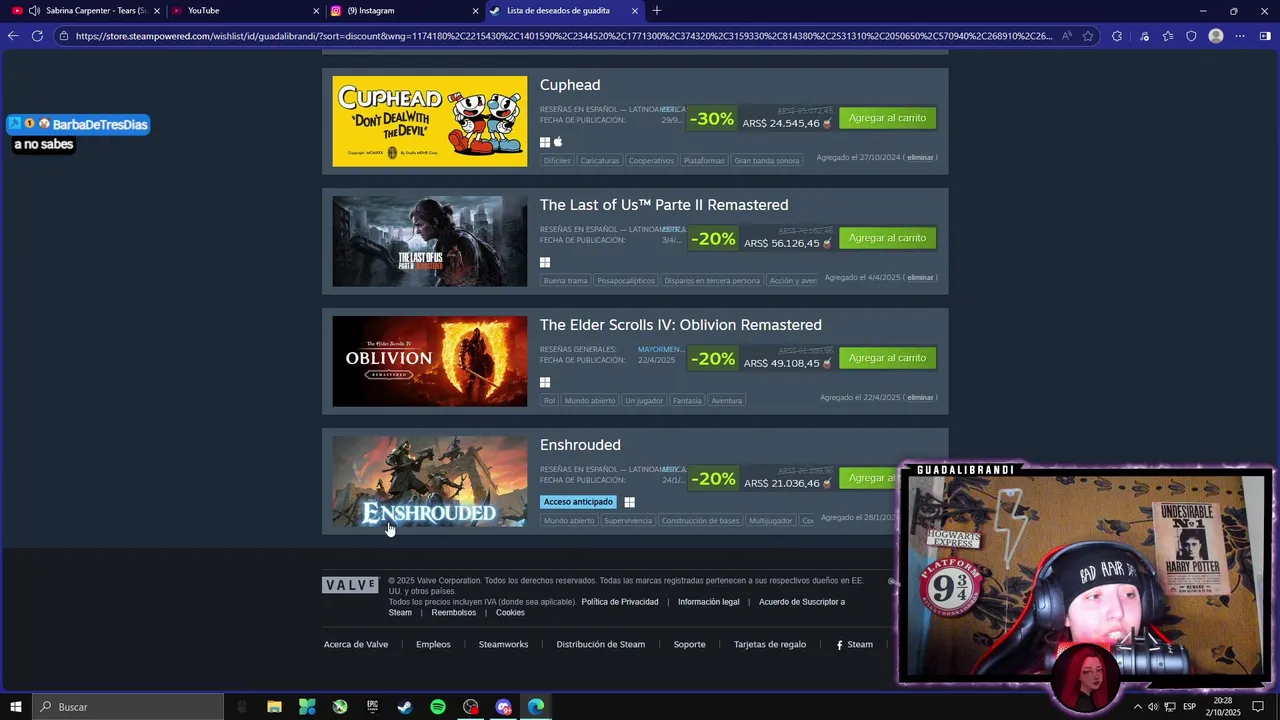Viewport: 1280px width, 720px height.
Task: Open File Explorer from the taskbar
Action: [274, 707]
